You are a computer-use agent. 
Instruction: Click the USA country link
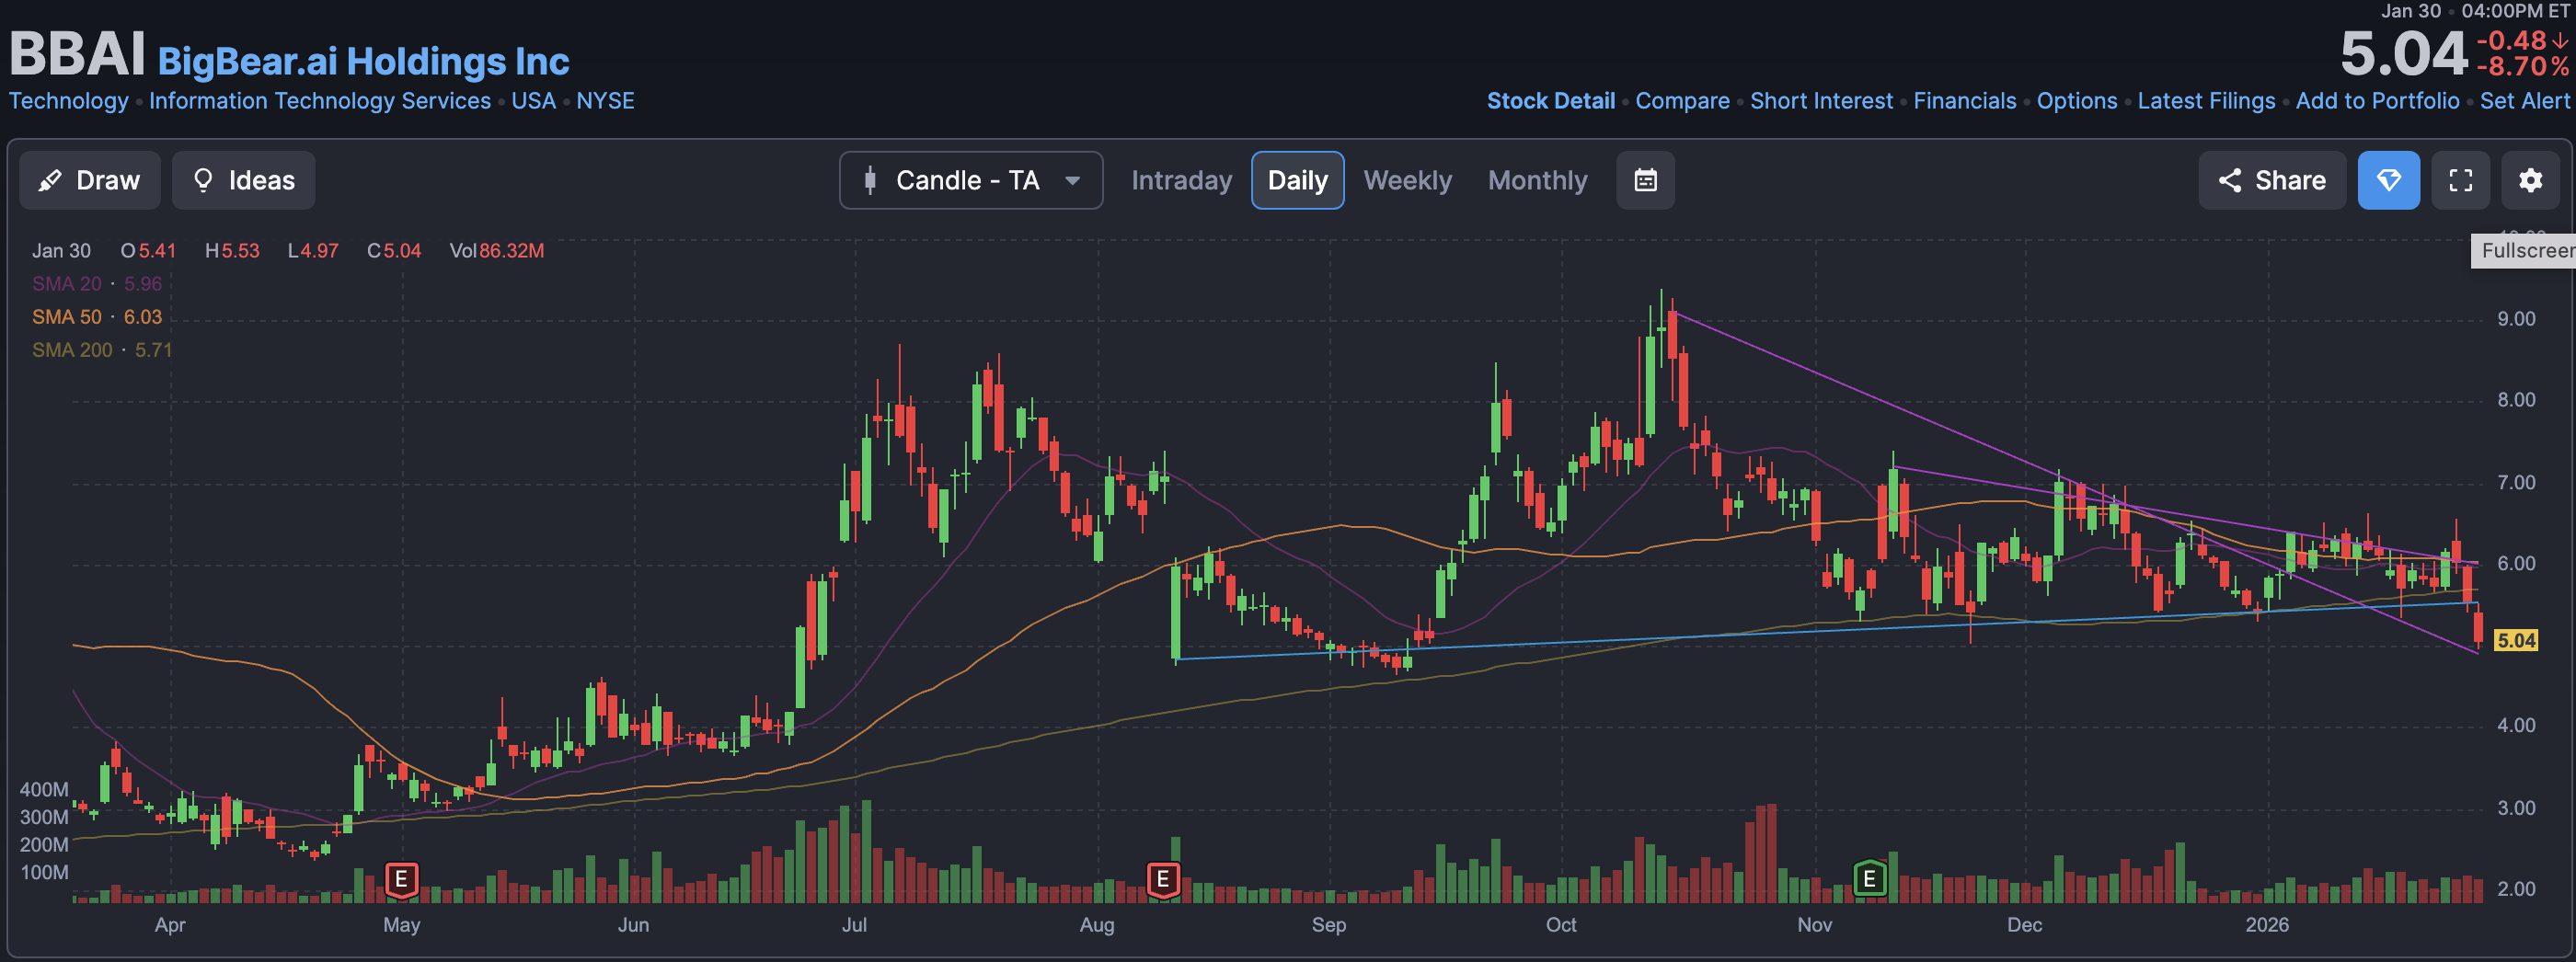(x=533, y=101)
